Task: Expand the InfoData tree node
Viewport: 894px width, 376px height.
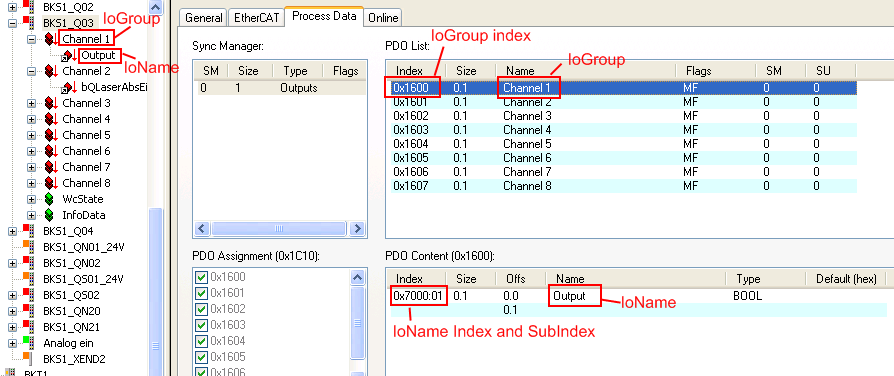Action: [x=32, y=215]
